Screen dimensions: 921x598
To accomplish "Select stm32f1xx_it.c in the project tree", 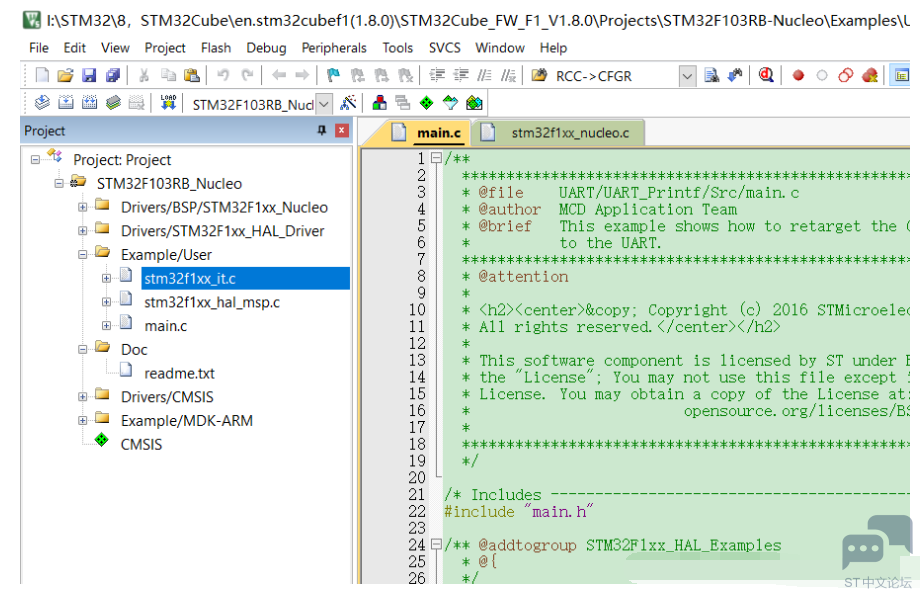I will [x=190, y=278].
